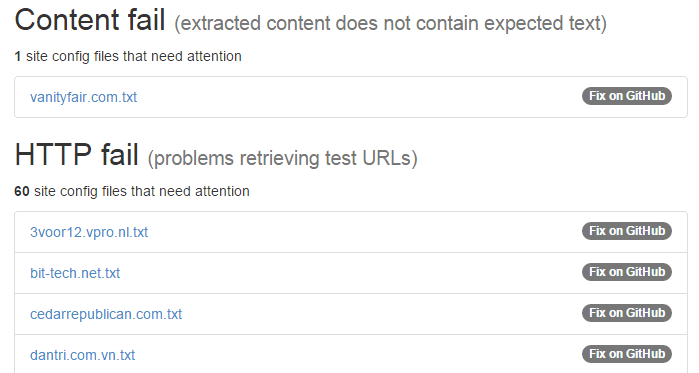Open the 3voor12.vpro.nl.txt config file
The image size is (699, 373).
[89, 232]
